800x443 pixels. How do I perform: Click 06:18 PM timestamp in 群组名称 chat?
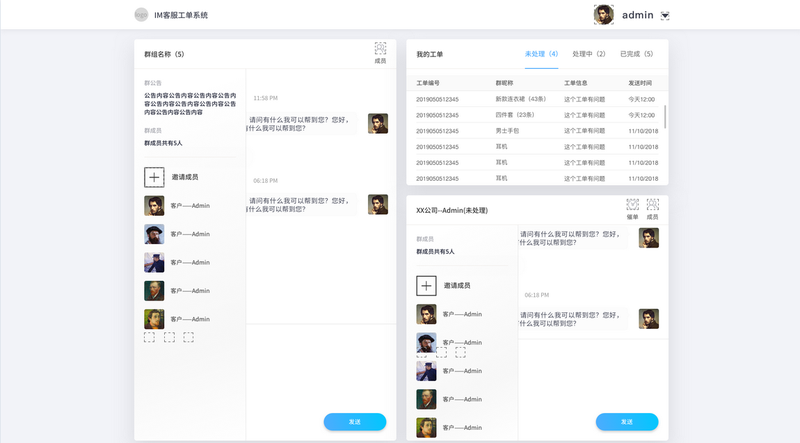(x=265, y=181)
